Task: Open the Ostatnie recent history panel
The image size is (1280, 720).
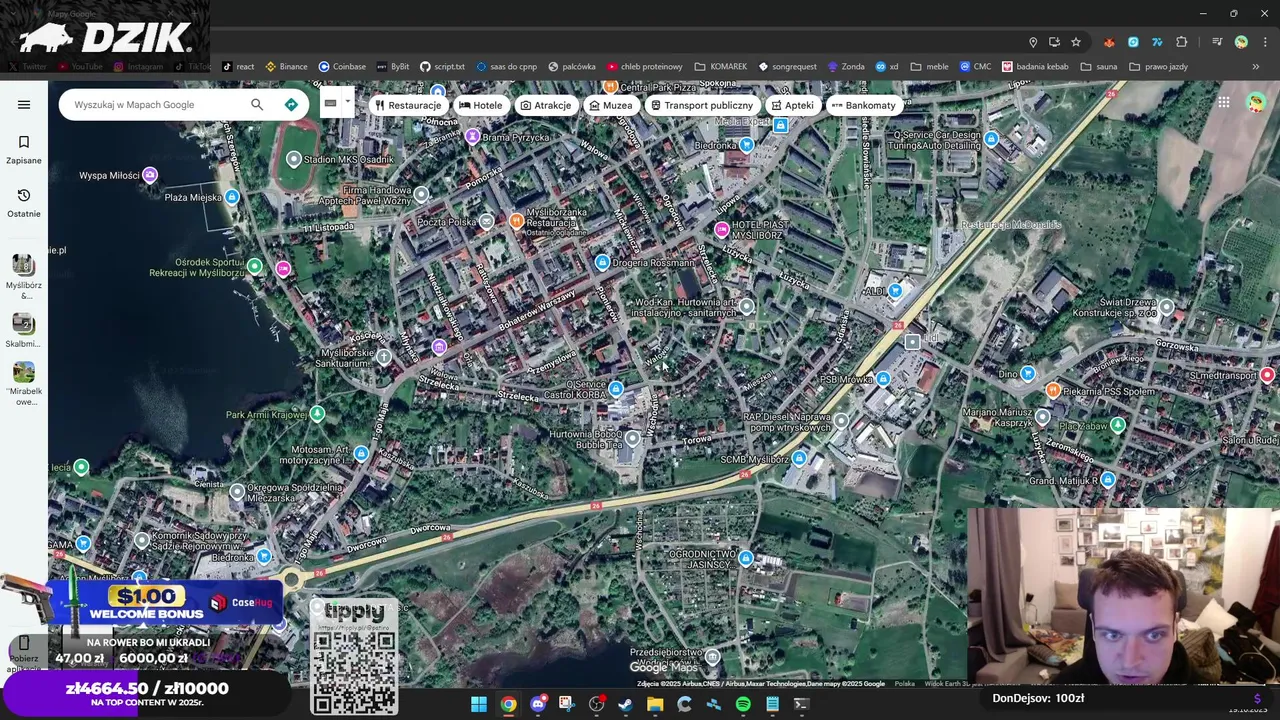Action: click(x=24, y=202)
